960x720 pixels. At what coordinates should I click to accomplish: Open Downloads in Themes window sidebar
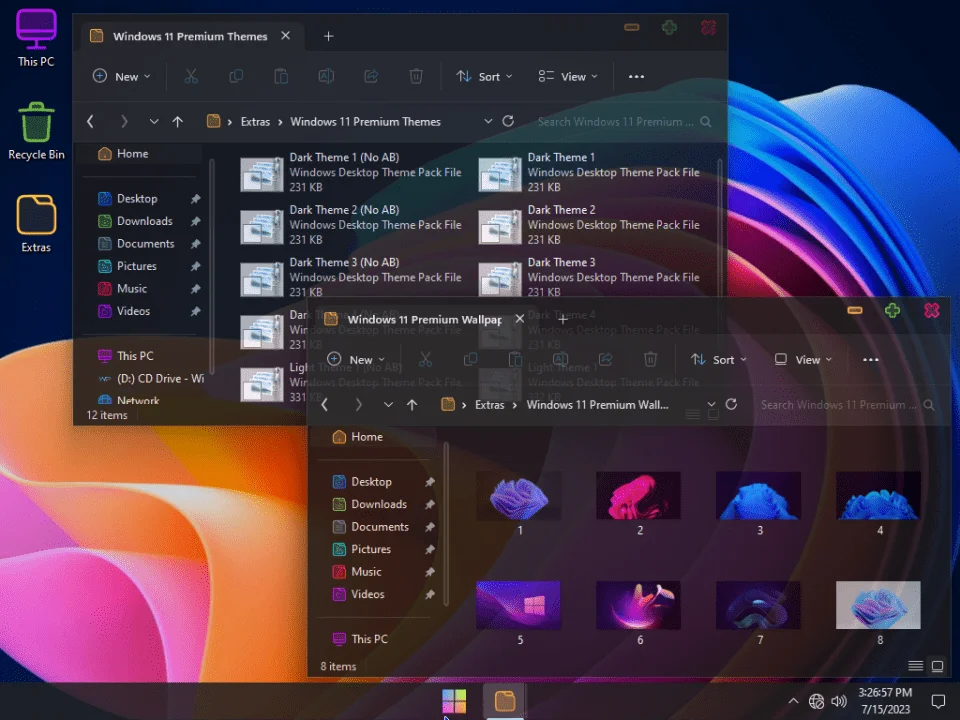(x=144, y=221)
